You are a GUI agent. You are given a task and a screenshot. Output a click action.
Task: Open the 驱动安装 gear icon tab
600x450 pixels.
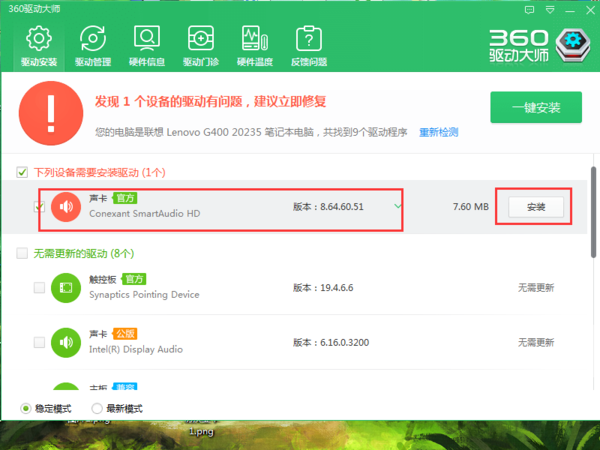click(x=39, y=46)
